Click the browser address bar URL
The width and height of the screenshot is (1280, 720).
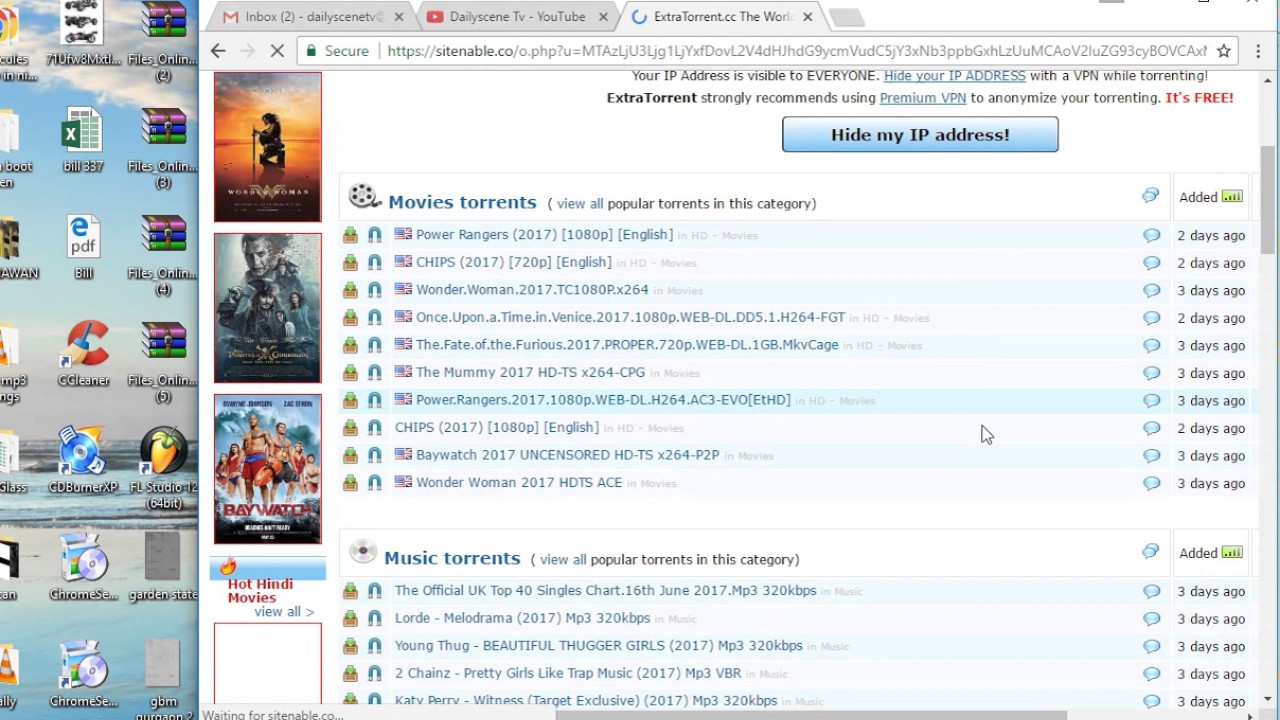tap(796, 51)
